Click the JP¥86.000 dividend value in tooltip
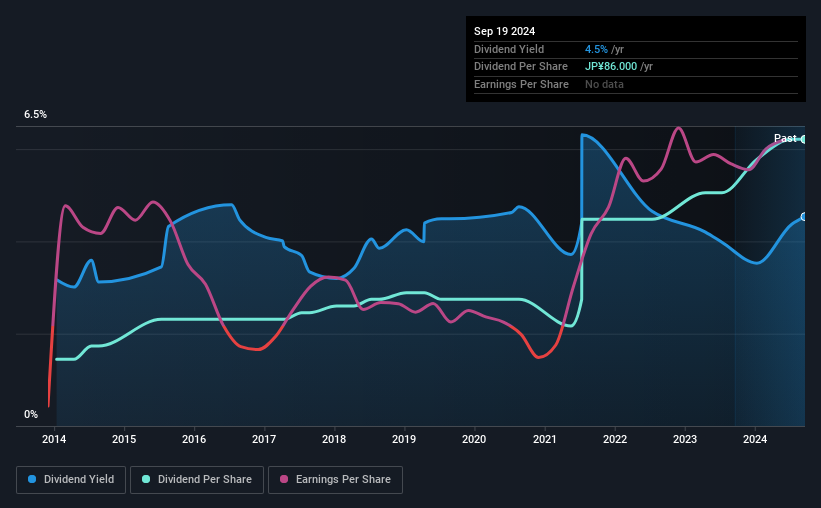This screenshot has width=821, height=508. coord(611,67)
